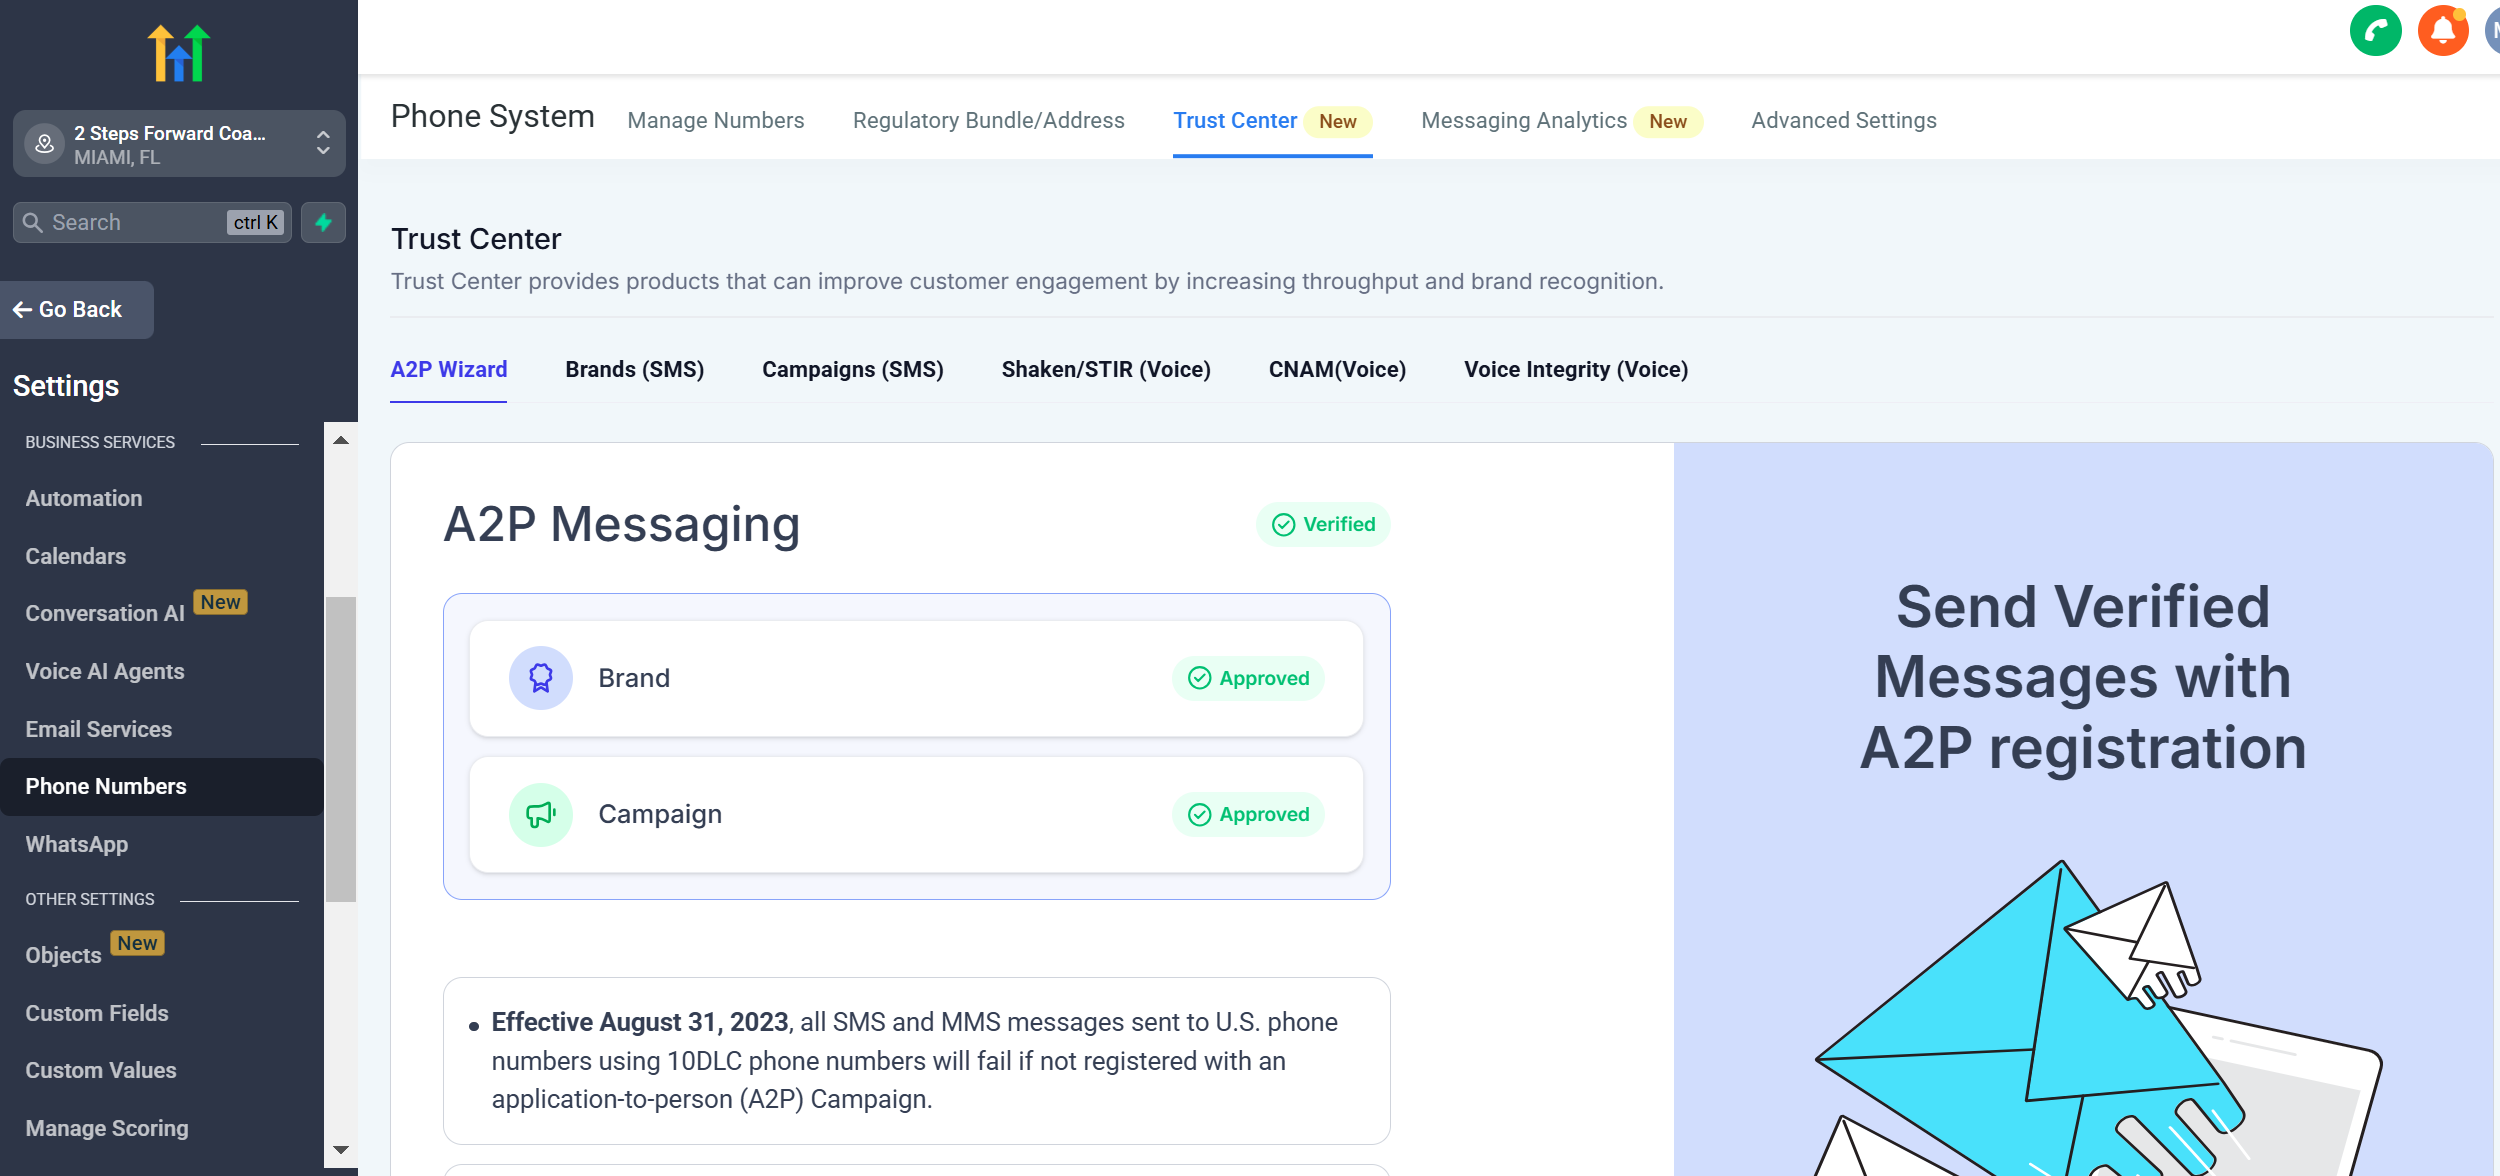Click the account avatar icon in sidebar
The image size is (2500, 1176).
44,144
